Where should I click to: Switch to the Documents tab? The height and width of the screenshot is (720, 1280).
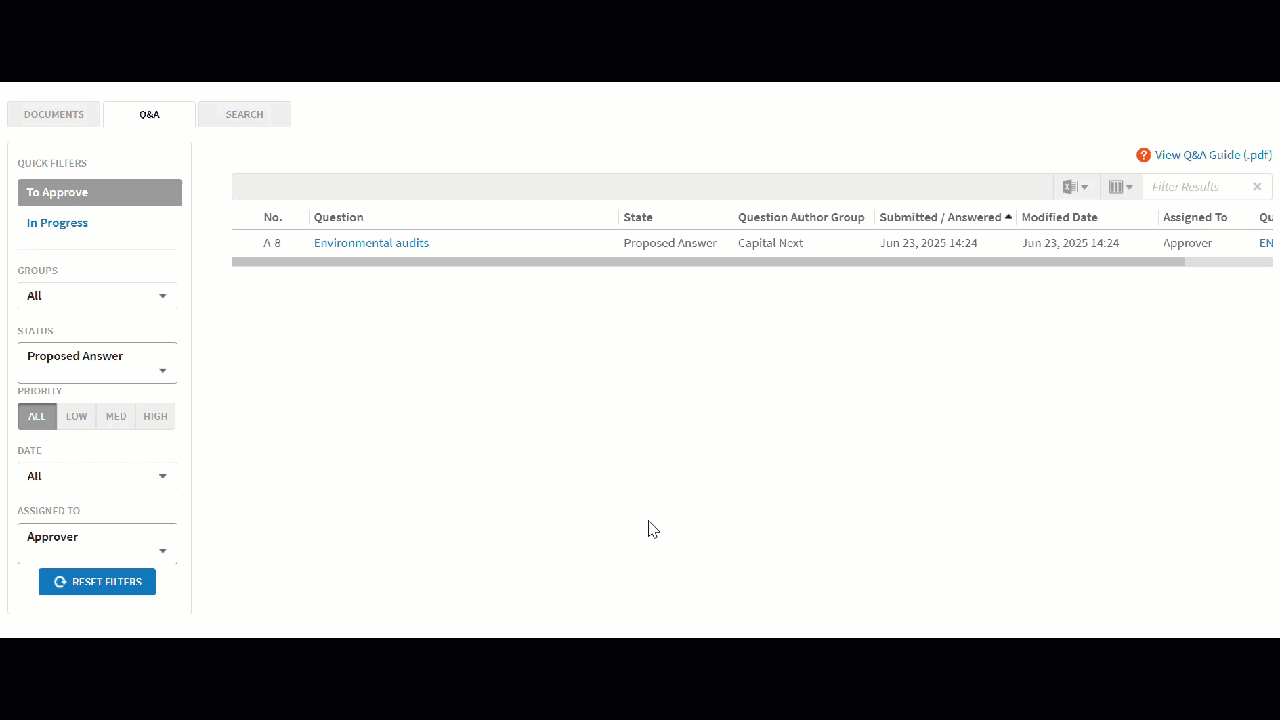(x=54, y=115)
